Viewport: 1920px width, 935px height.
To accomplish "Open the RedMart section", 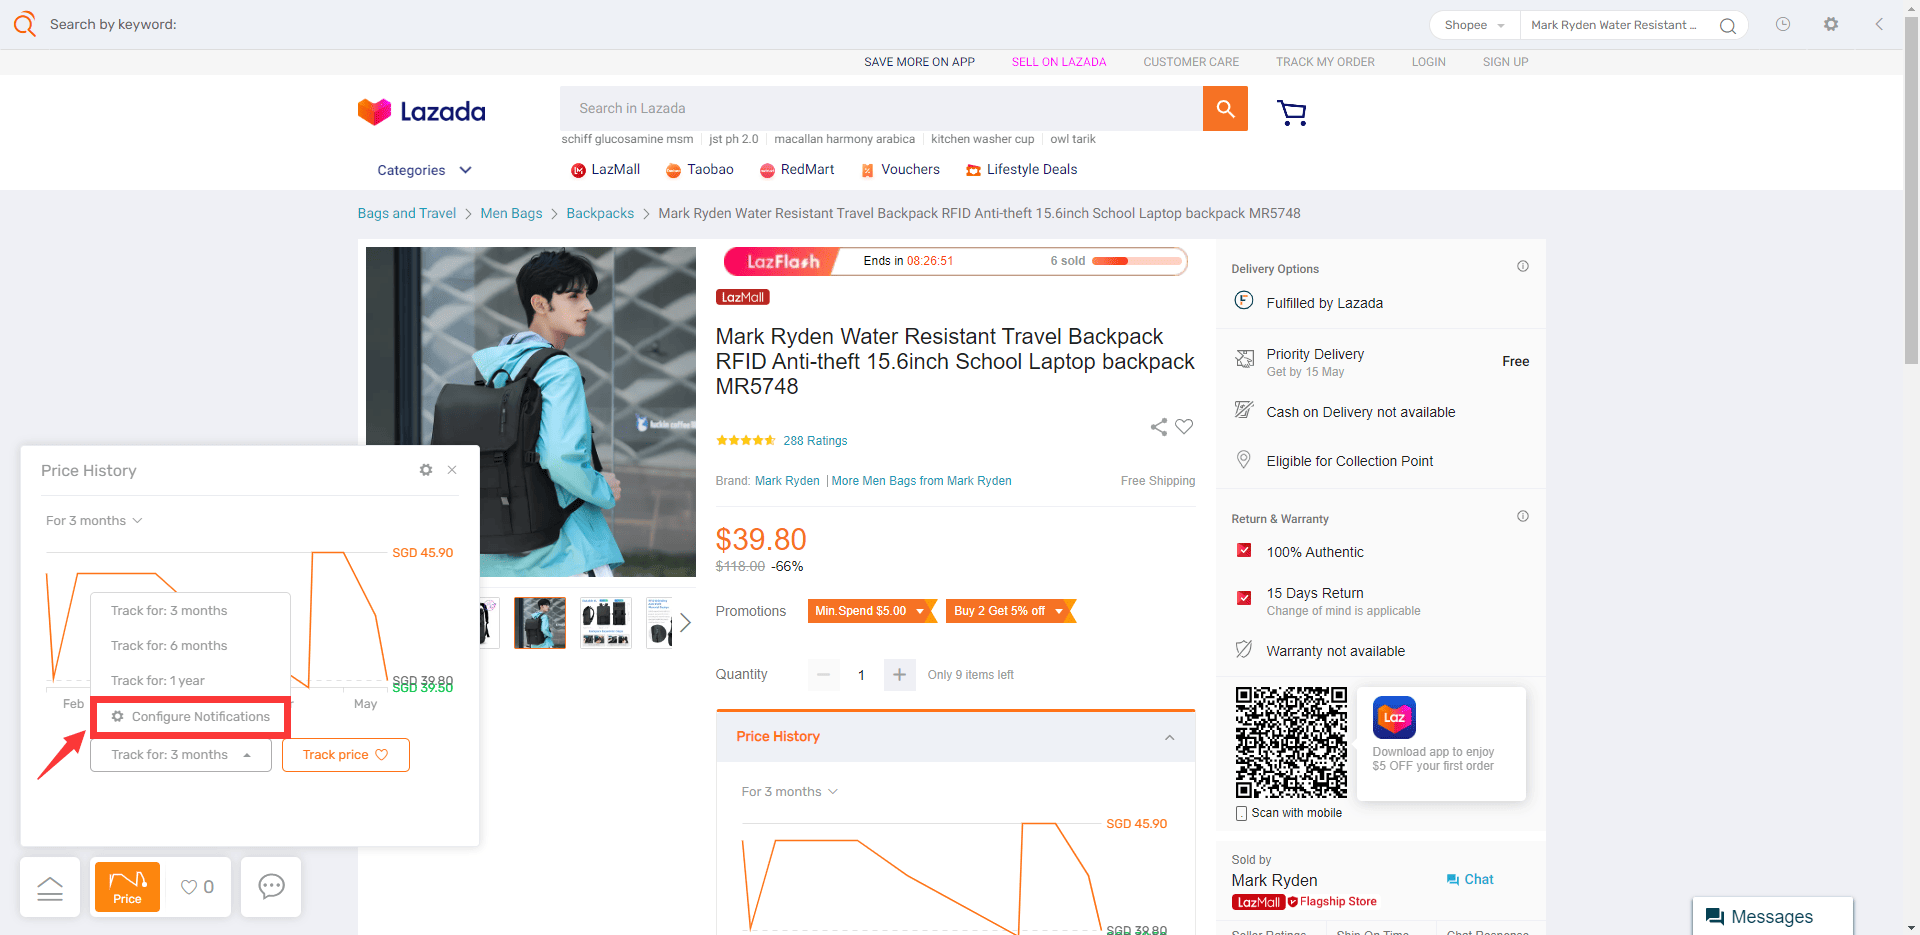I will point(797,170).
